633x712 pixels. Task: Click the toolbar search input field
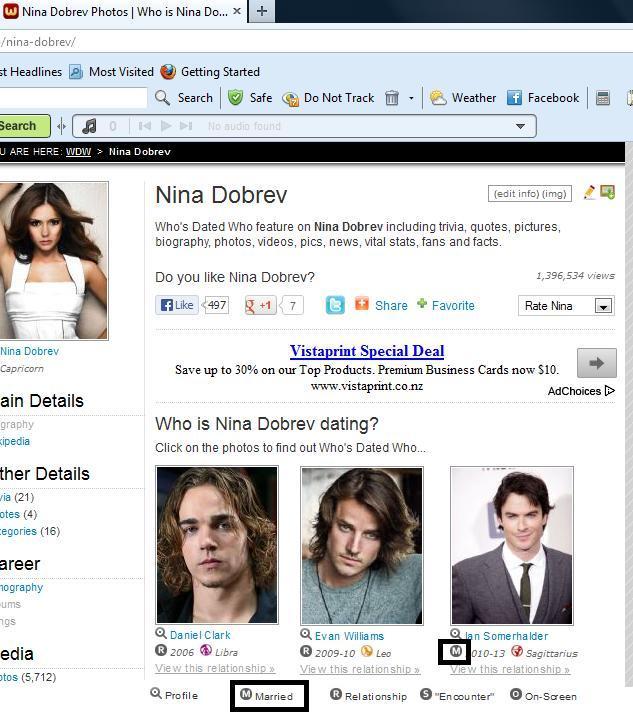[73, 98]
